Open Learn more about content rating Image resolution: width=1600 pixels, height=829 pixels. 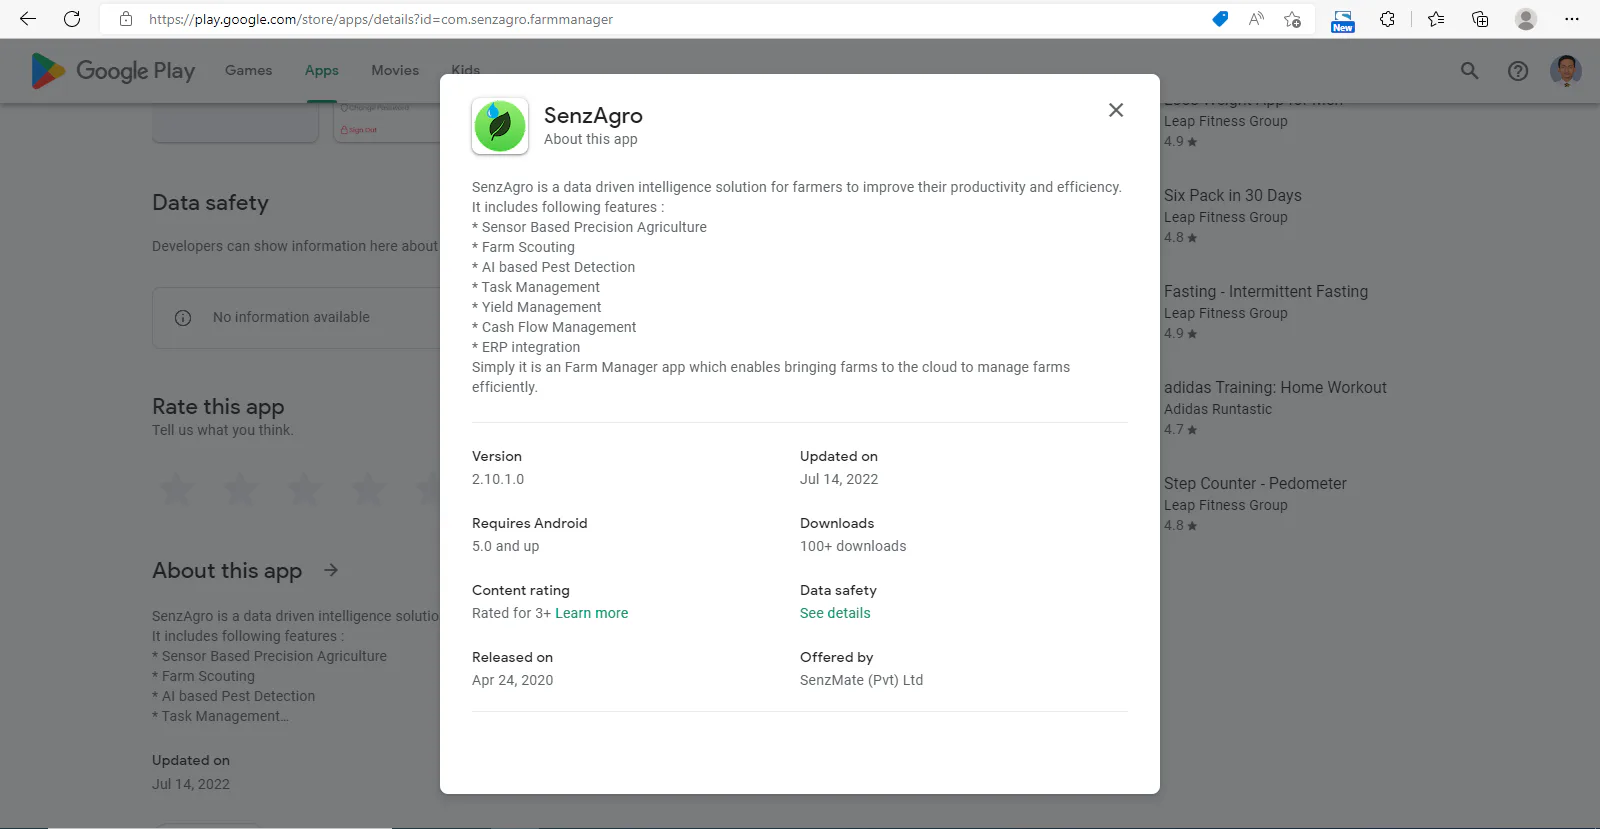[x=592, y=613]
